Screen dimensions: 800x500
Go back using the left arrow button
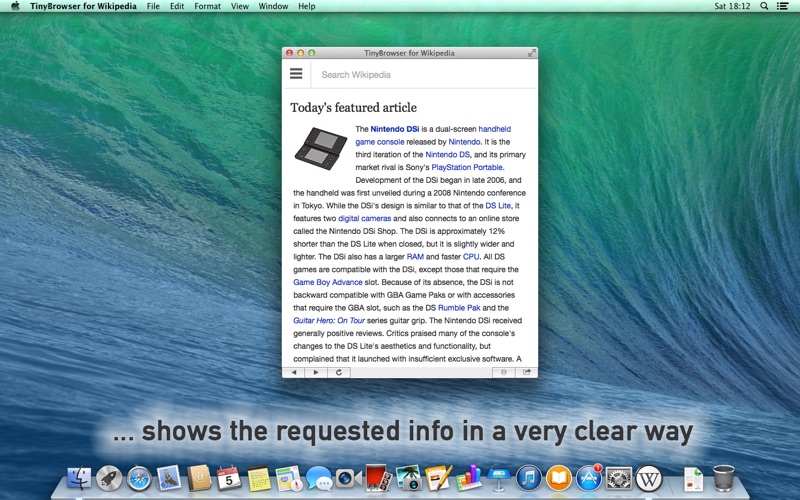click(x=293, y=372)
